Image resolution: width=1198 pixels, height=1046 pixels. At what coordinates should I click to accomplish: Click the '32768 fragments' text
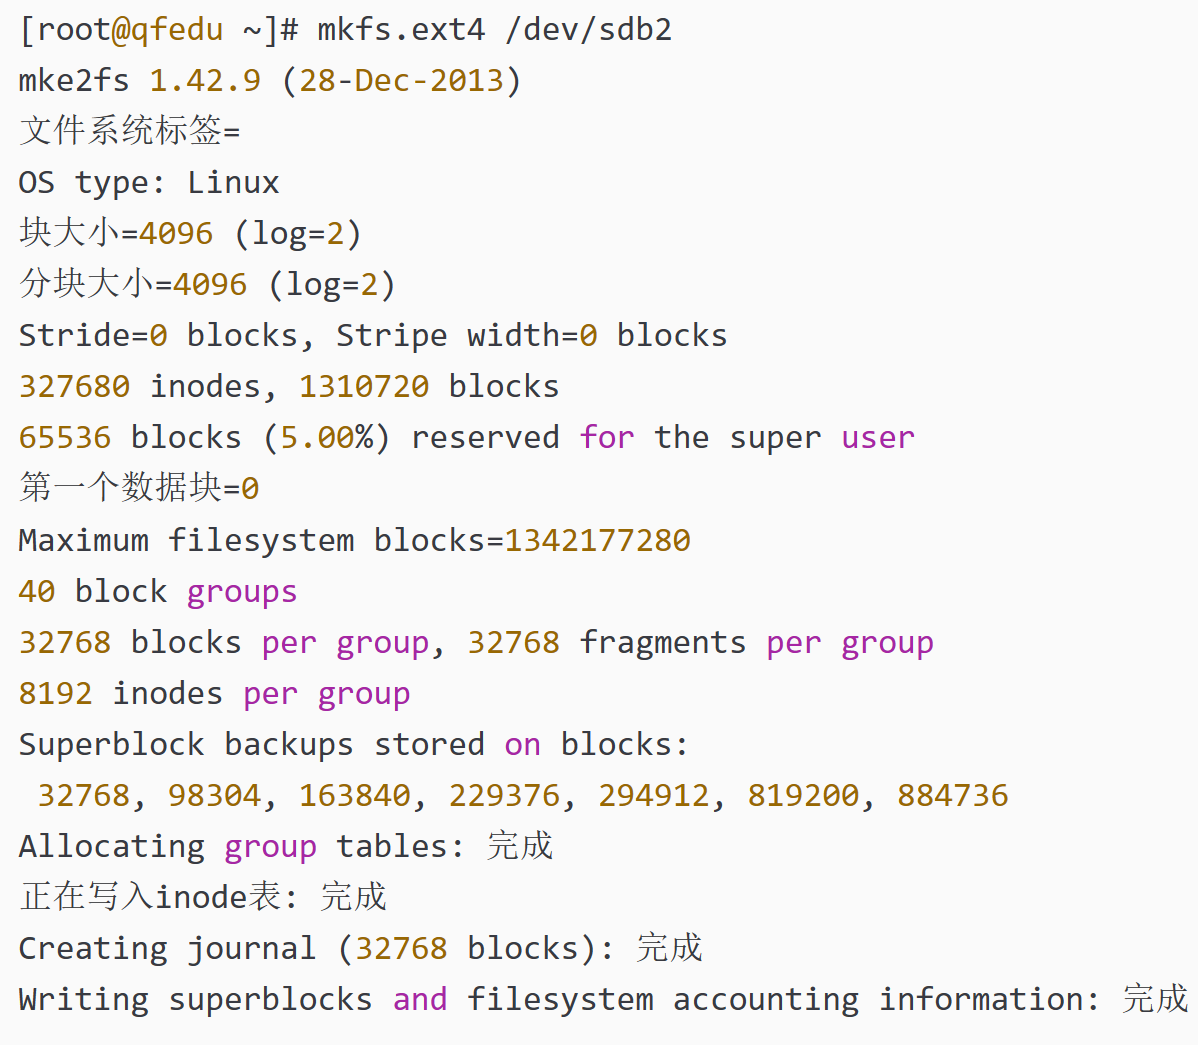(x=606, y=642)
